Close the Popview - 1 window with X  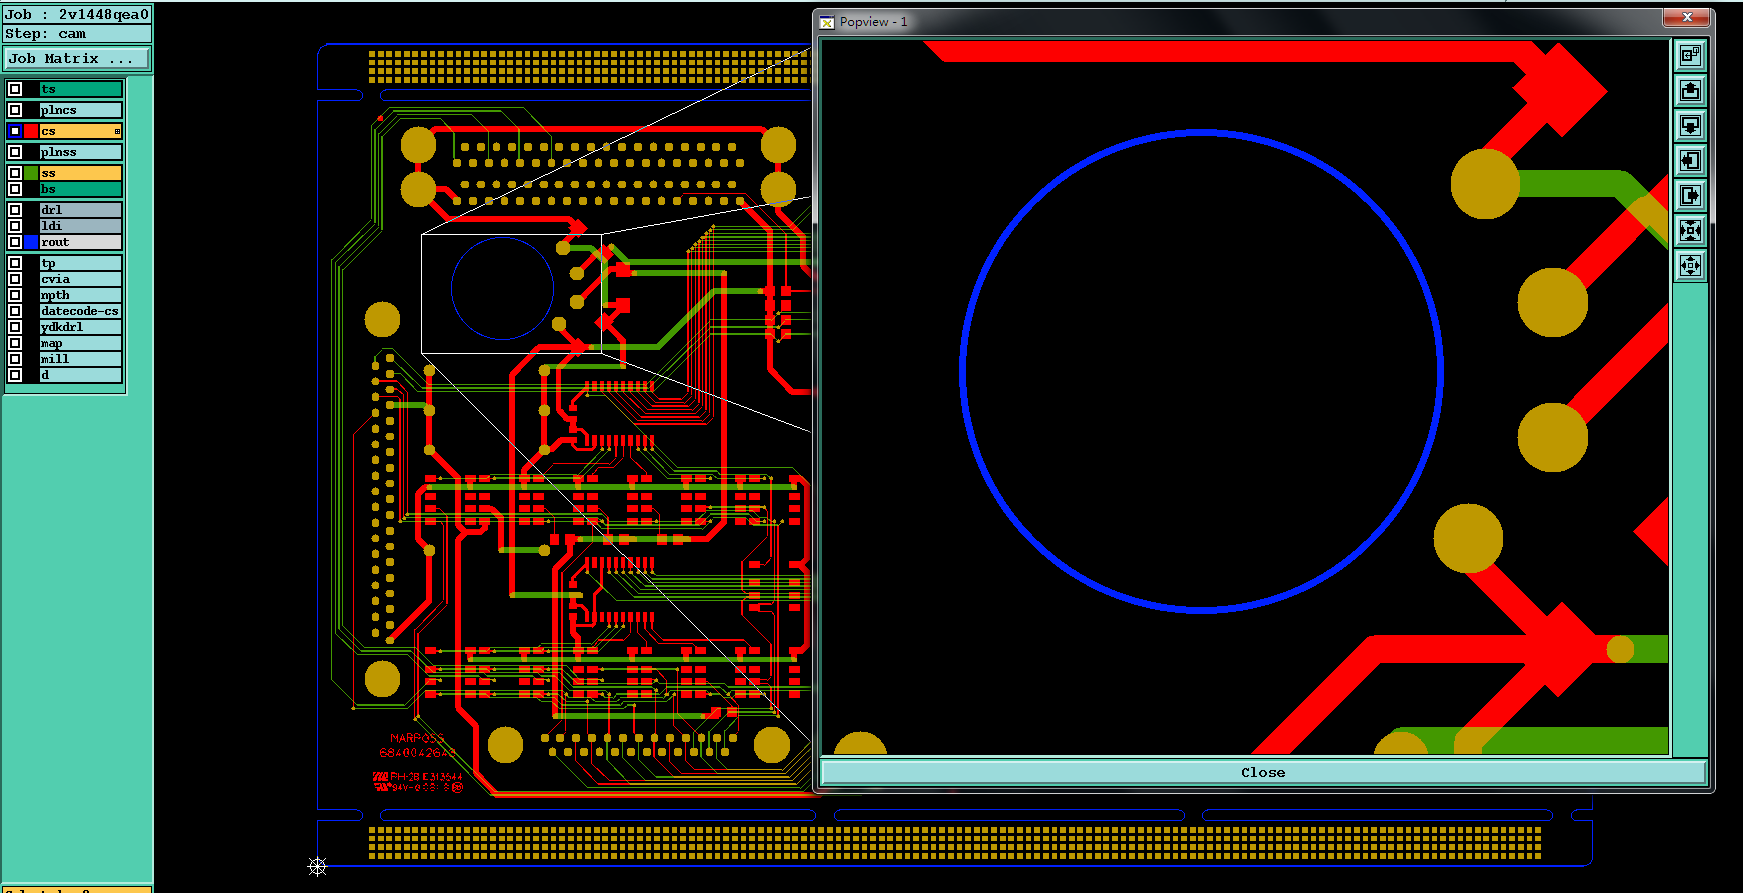tap(1687, 17)
